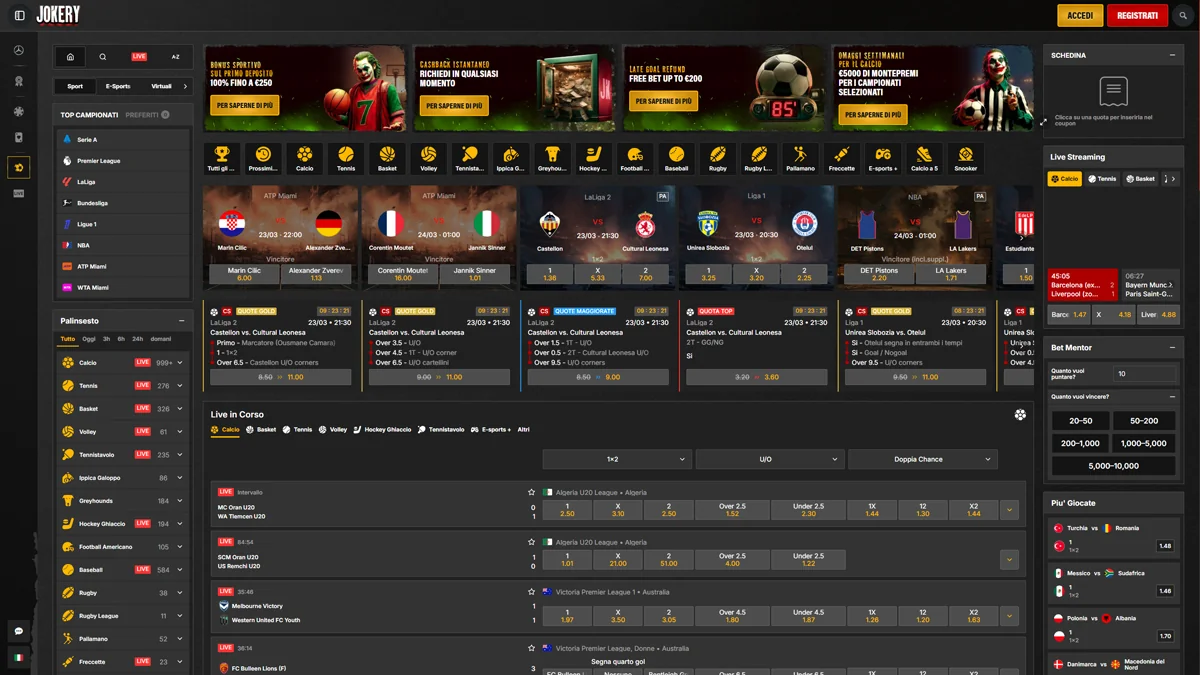1200x675 pixels.
Task: Toggle the sidebar panel icon next to the Jokery logo
Action: (x=19, y=16)
